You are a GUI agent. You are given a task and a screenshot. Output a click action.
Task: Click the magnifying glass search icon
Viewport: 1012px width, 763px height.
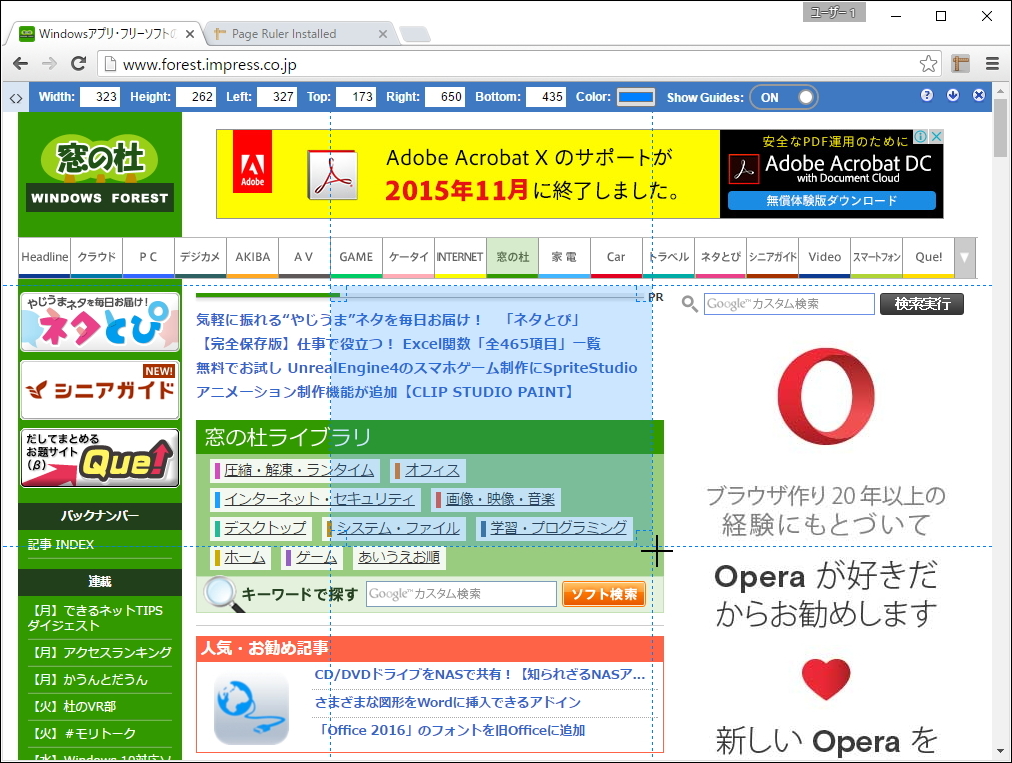690,304
